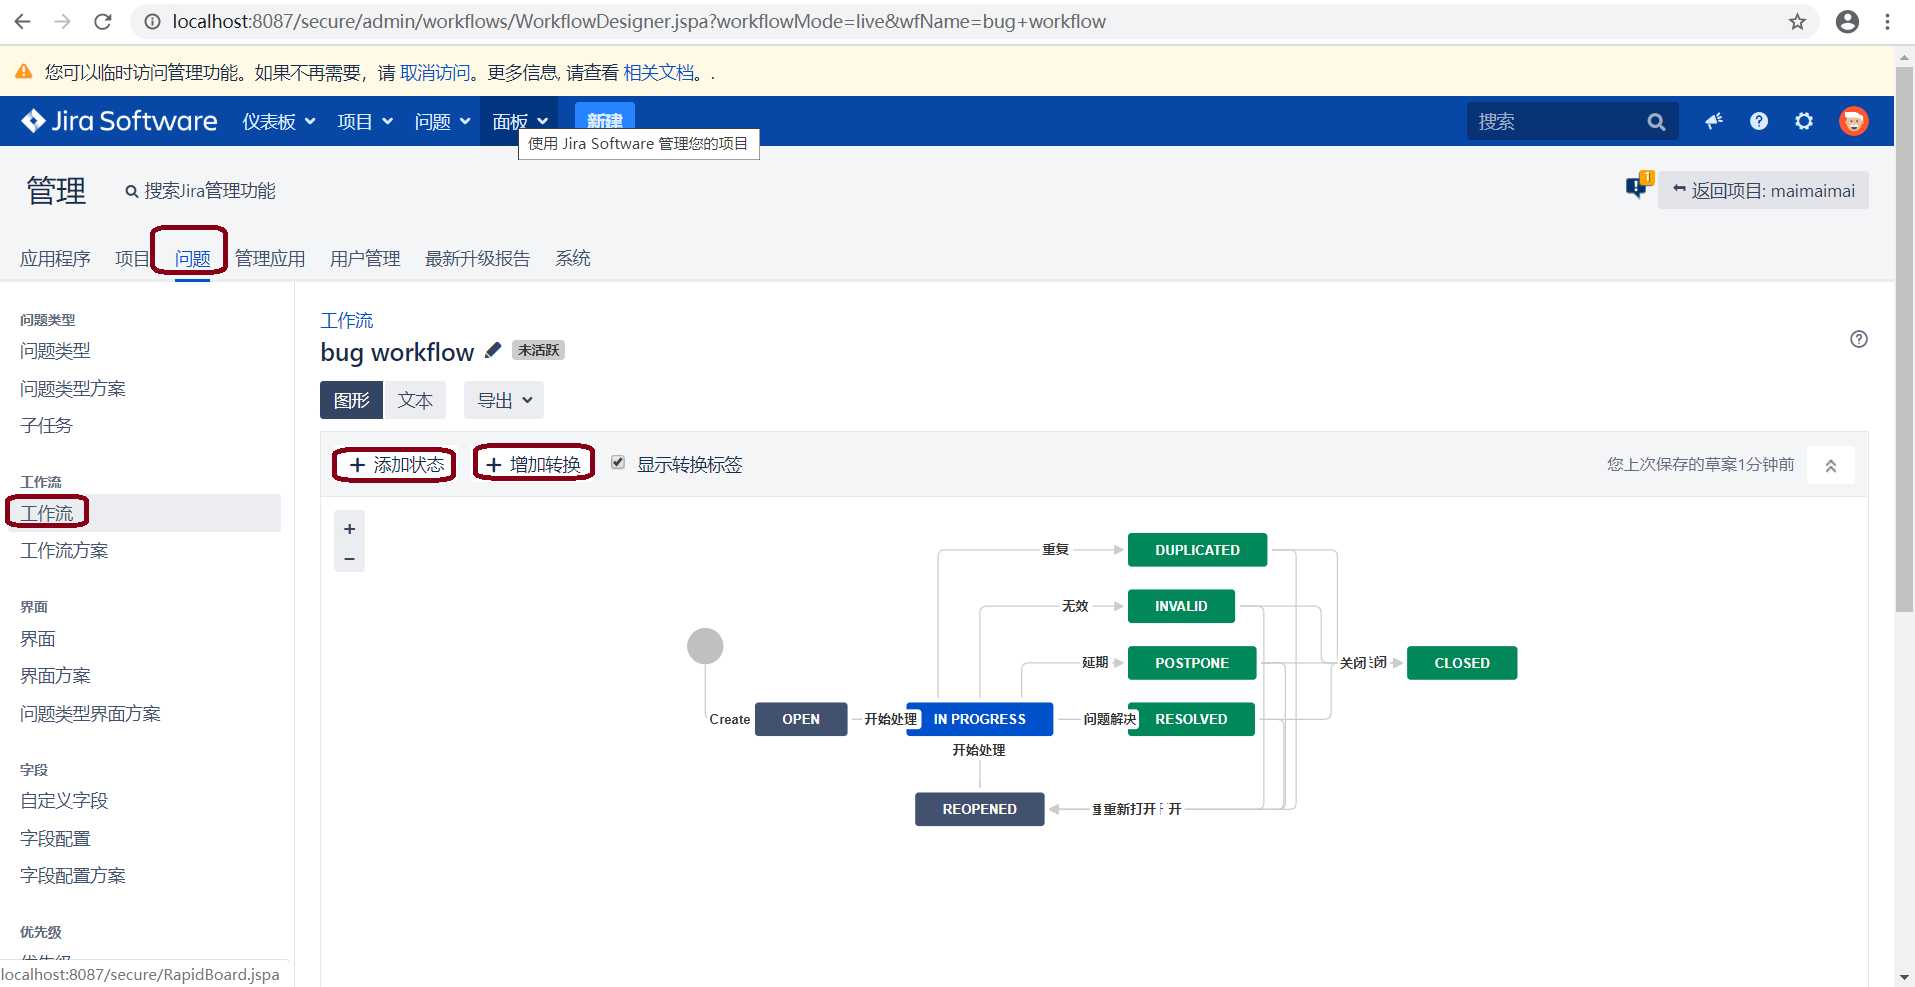Select the OPEN status node
Viewport: 1915px width, 987px height.
[x=801, y=719]
